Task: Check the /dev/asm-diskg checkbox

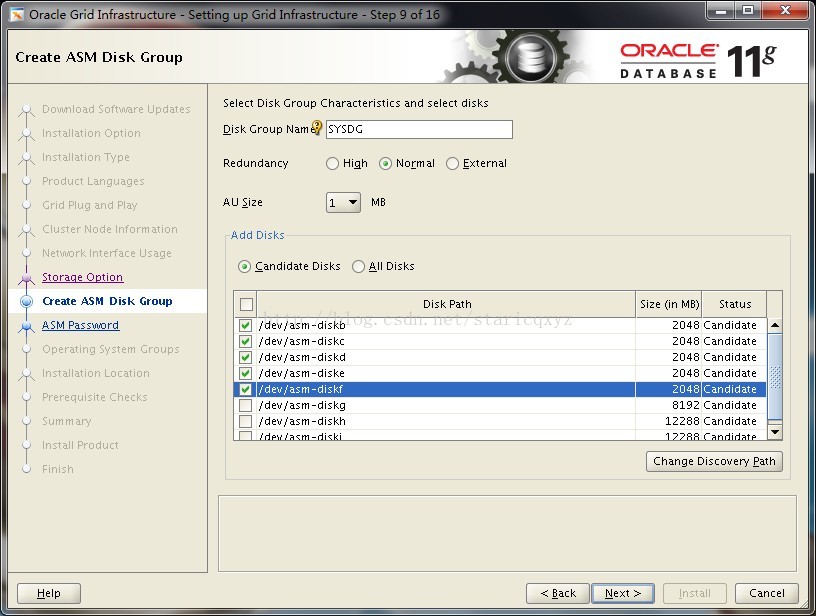Action: point(246,406)
